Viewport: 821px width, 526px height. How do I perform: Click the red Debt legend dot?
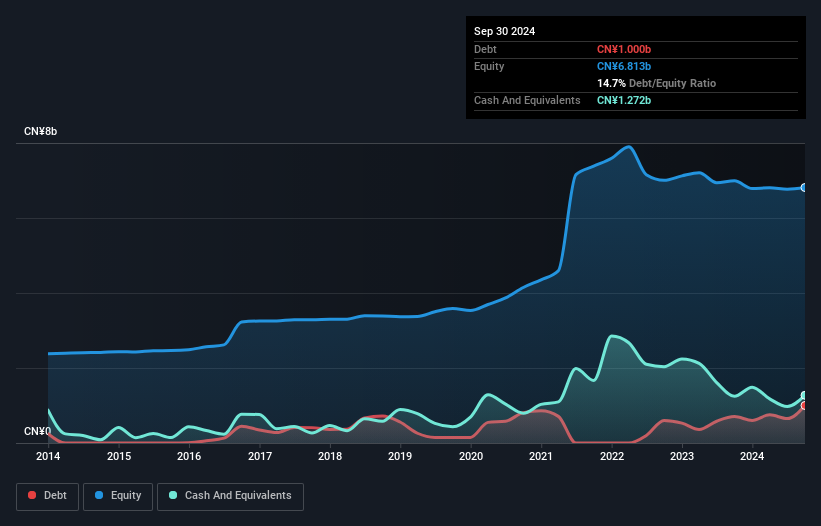[x=32, y=495]
